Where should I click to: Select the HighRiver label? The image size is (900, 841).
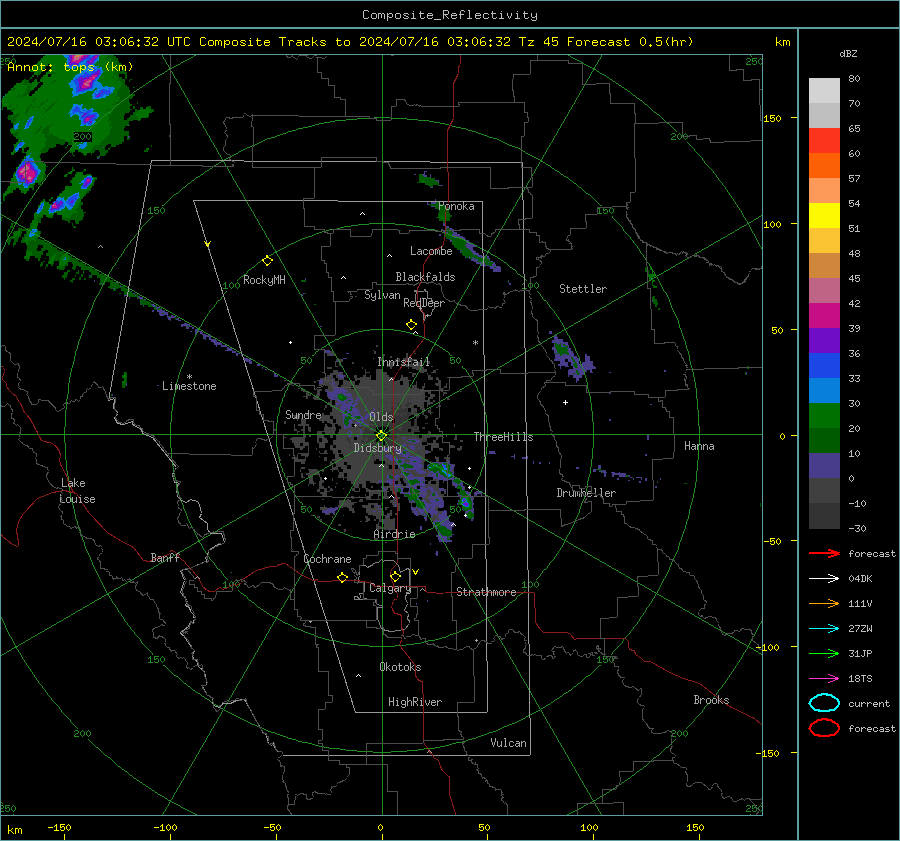click(x=414, y=702)
